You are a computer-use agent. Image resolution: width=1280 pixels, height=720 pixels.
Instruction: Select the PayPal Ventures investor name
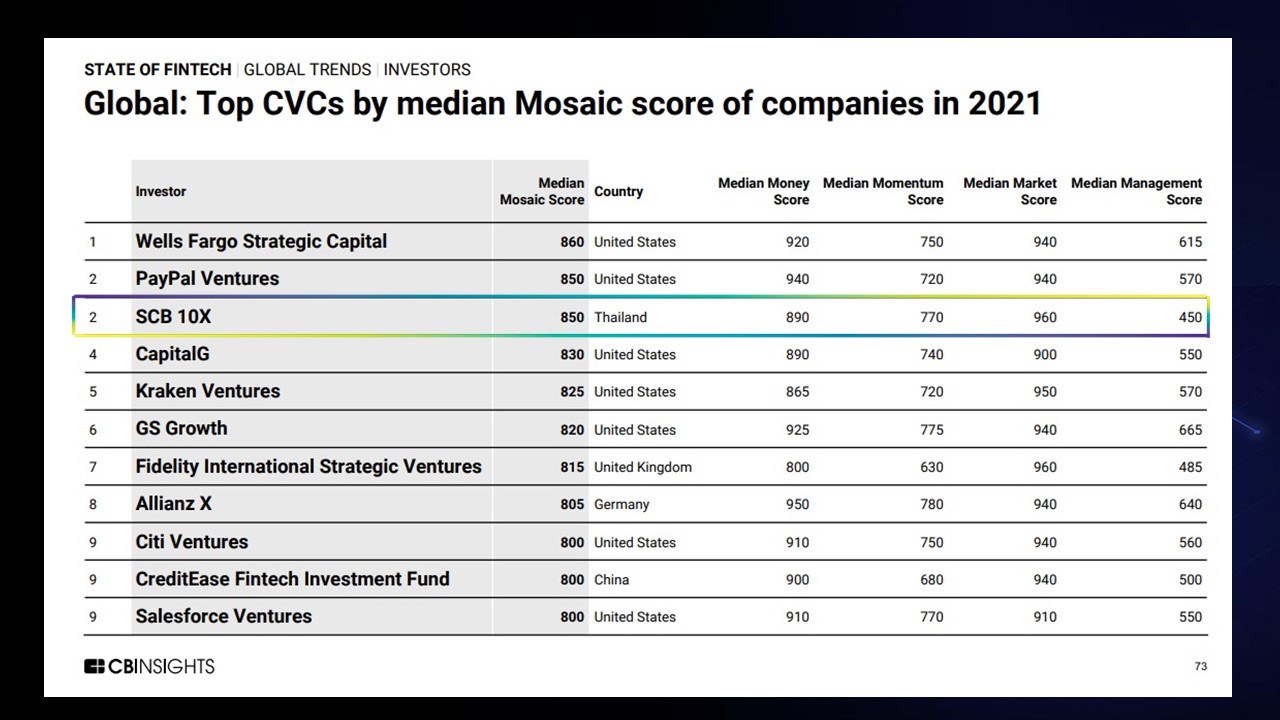207,279
